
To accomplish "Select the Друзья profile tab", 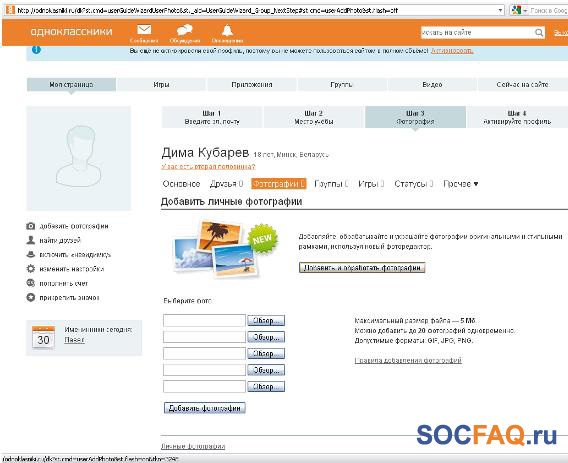I will click(x=226, y=184).
